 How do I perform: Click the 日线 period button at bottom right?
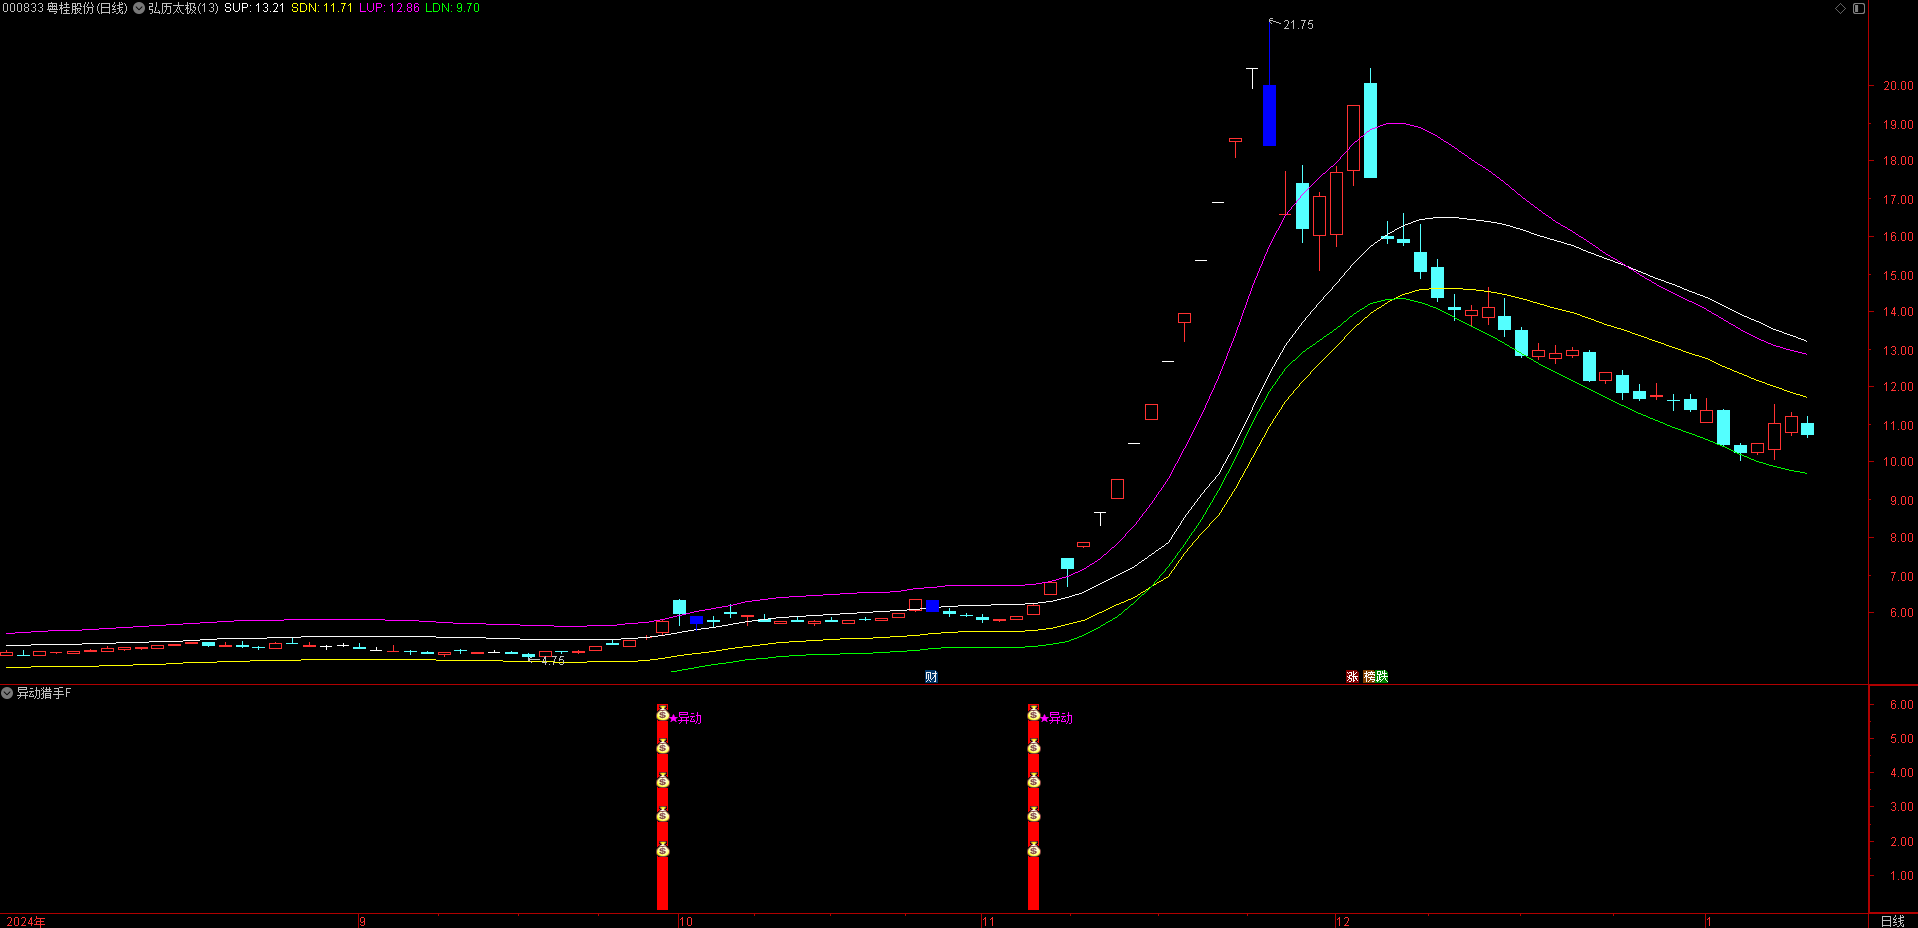[1892, 921]
